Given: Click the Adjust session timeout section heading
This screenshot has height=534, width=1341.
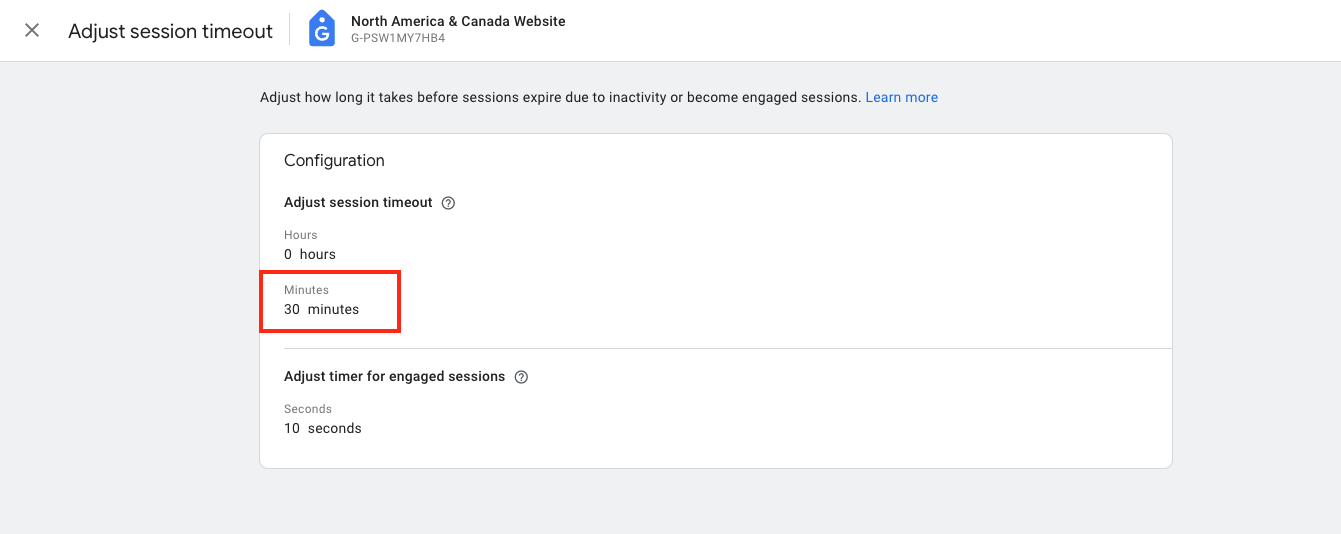Looking at the screenshot, I should click(358, 202).
